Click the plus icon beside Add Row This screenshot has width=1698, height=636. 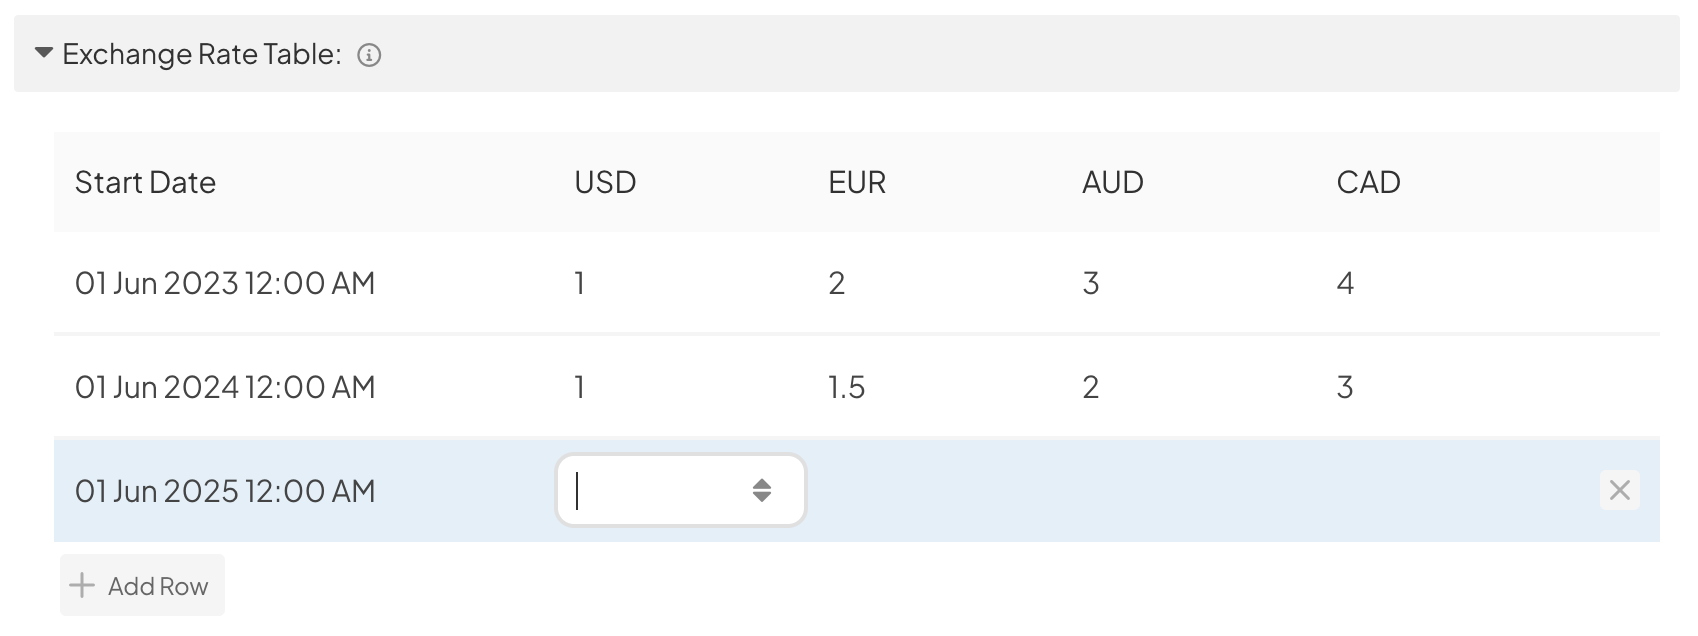coord(82,585)
